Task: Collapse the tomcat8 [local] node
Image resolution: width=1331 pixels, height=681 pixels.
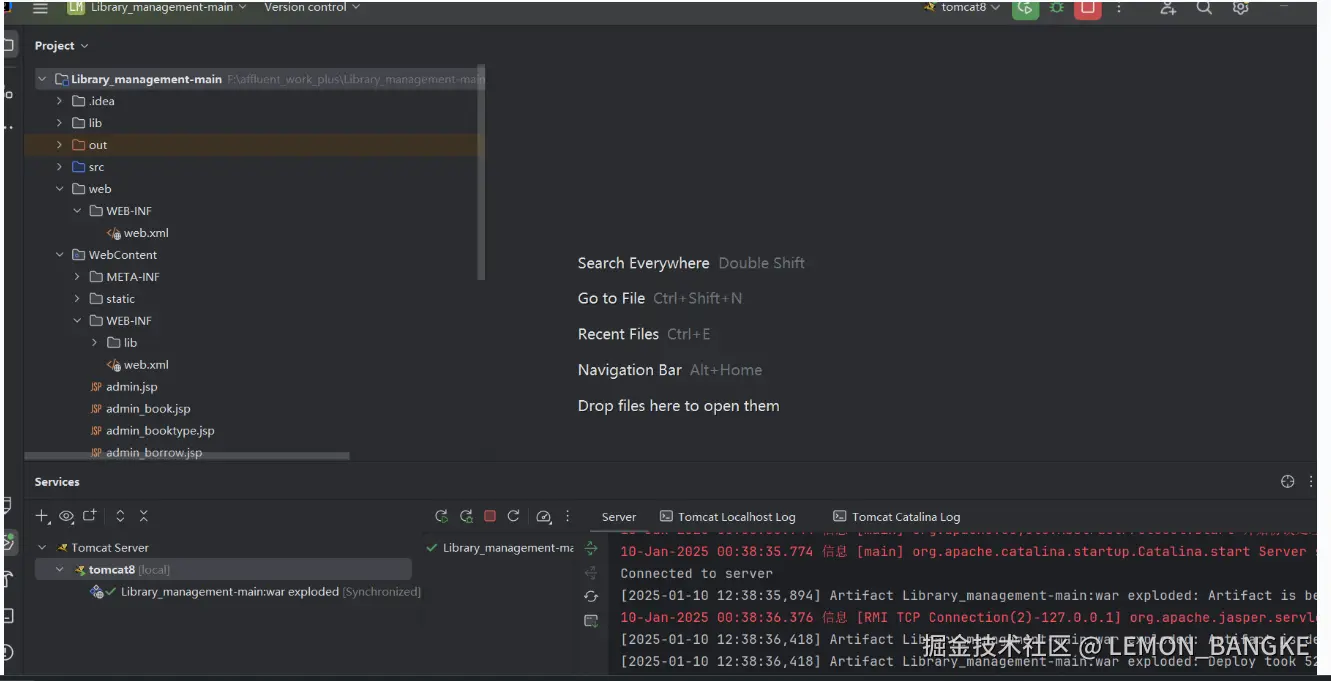Action: click(59, 570)
